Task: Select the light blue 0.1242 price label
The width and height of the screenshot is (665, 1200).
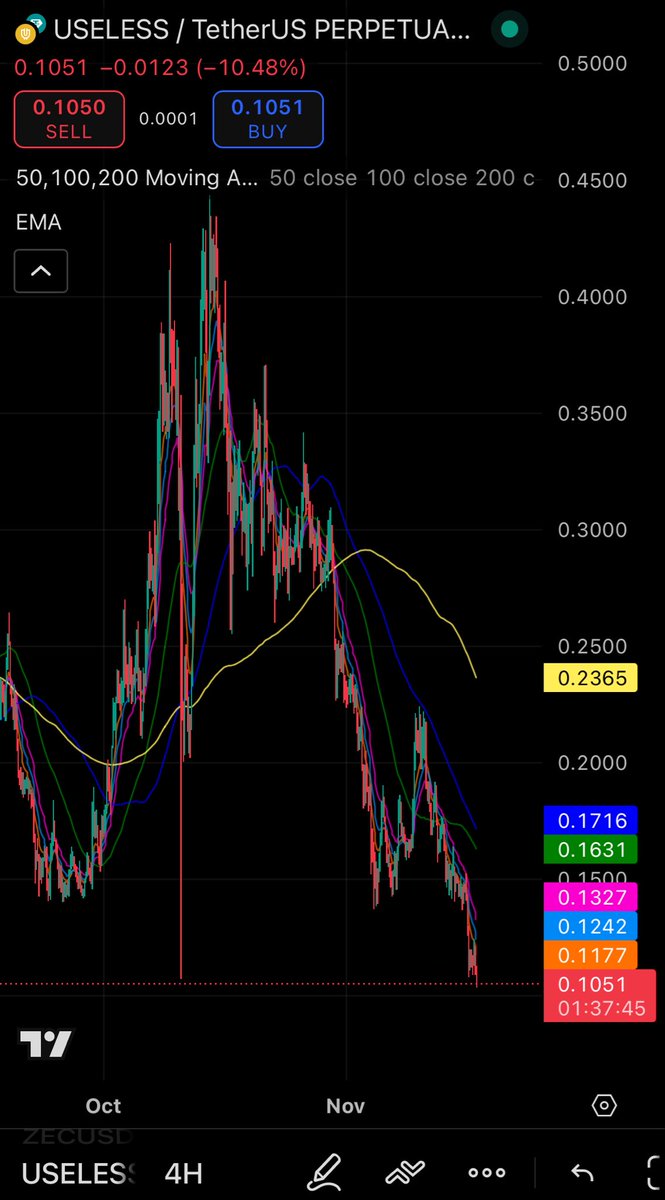Action: [x=590, y=926]
